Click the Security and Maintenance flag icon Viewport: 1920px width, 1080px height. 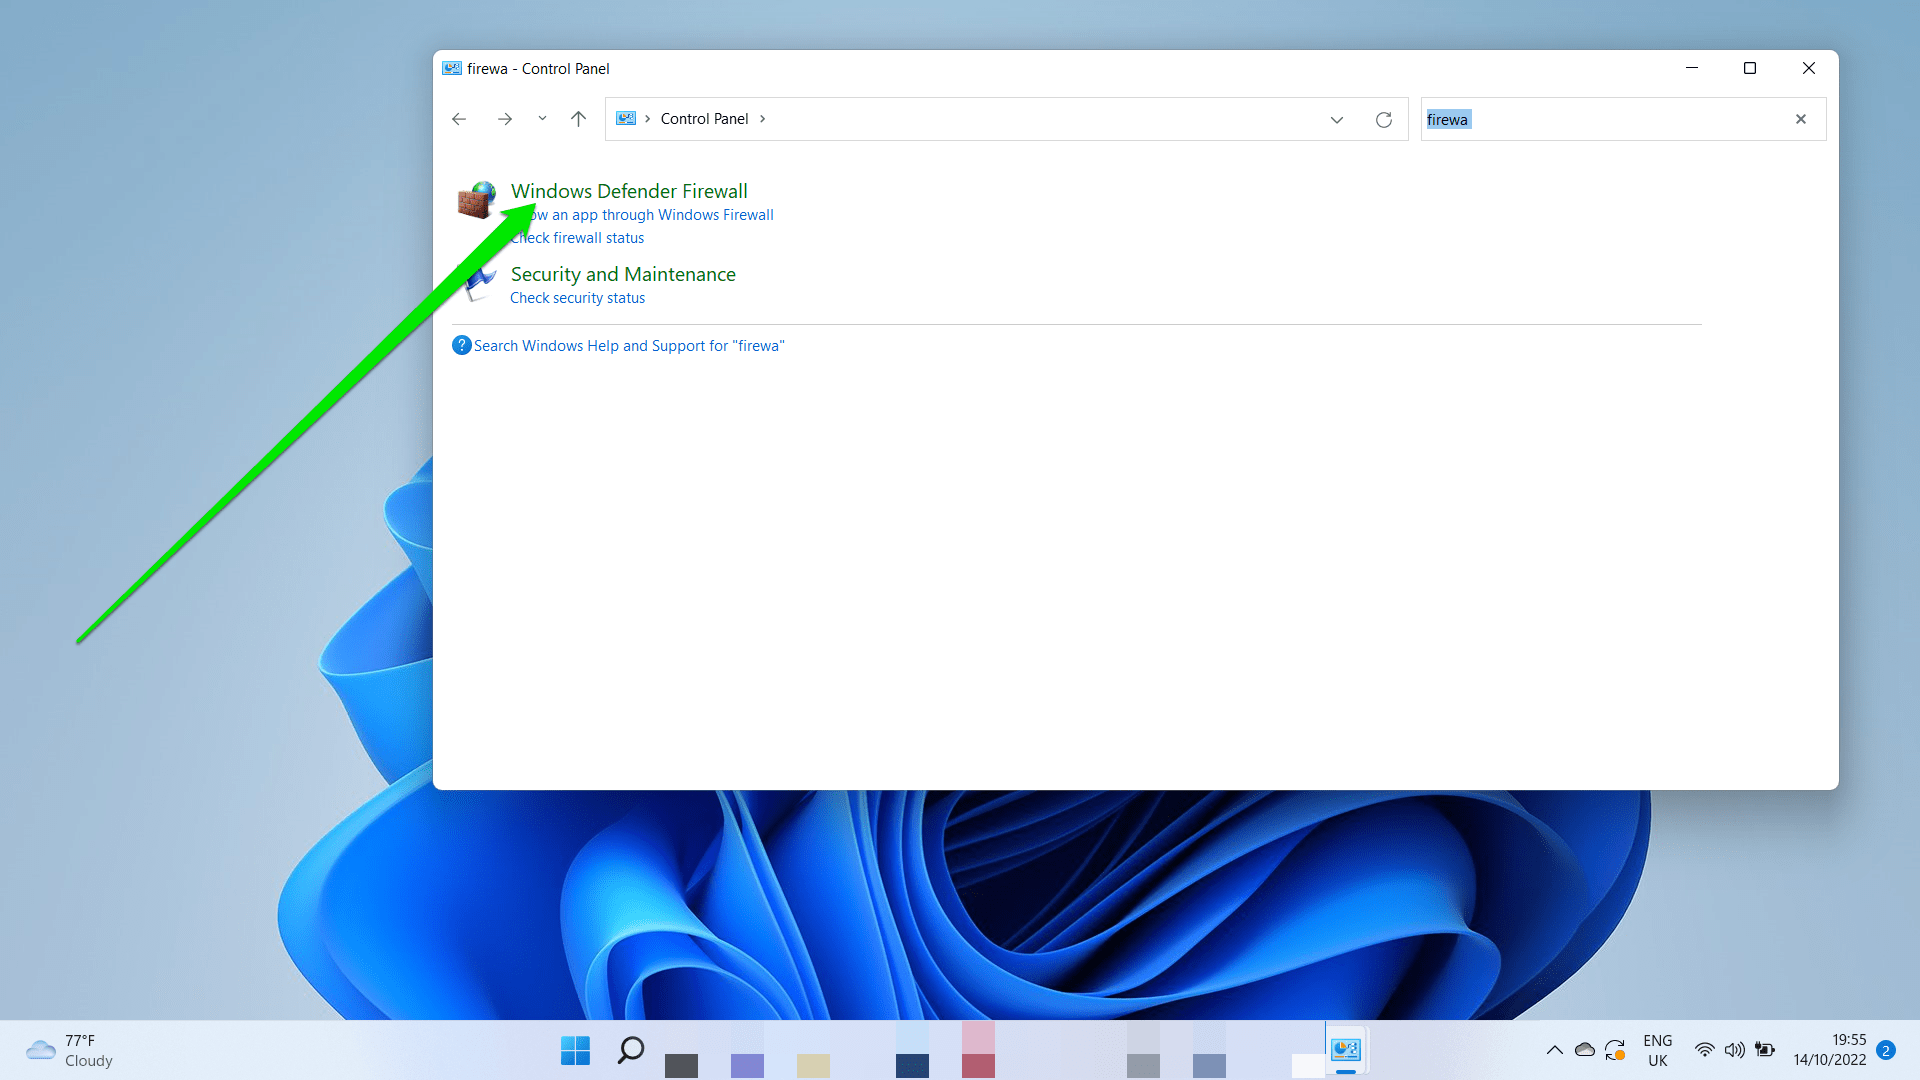478,283
